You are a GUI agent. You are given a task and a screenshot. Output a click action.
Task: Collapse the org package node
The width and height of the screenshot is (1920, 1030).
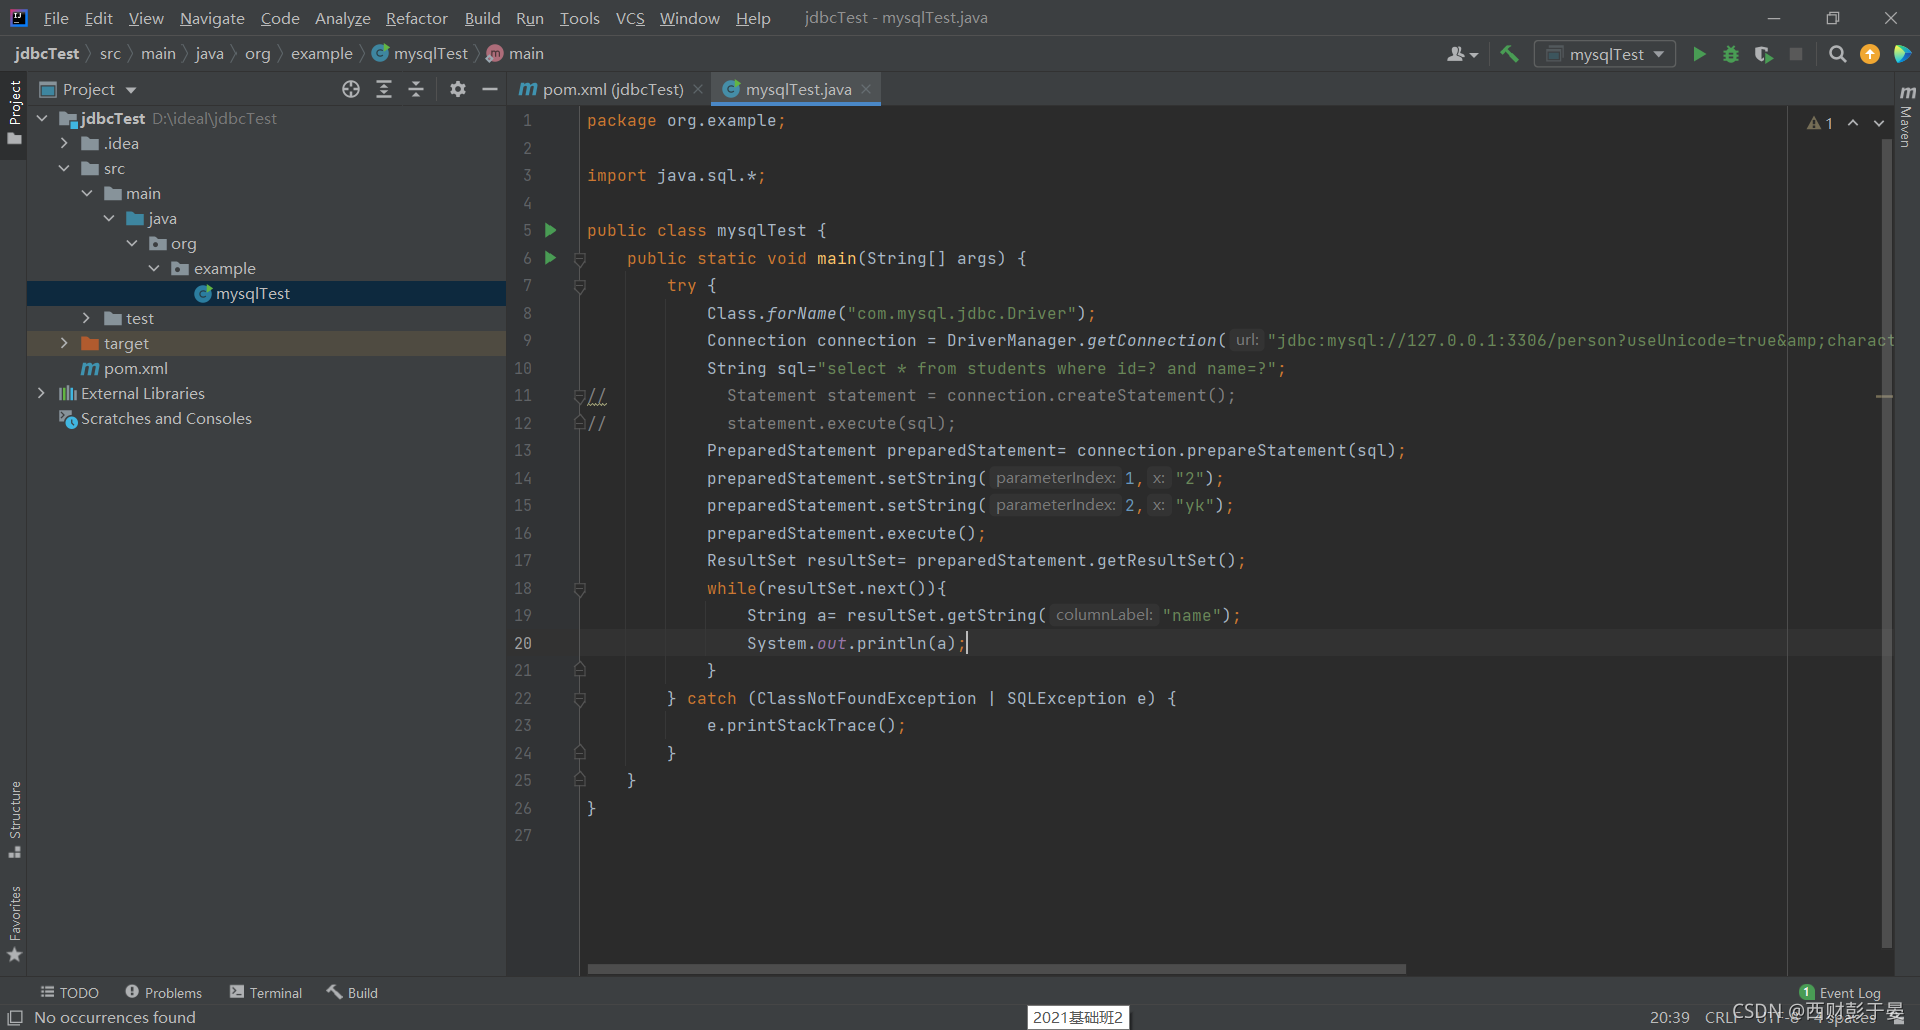tap(132, 243)
